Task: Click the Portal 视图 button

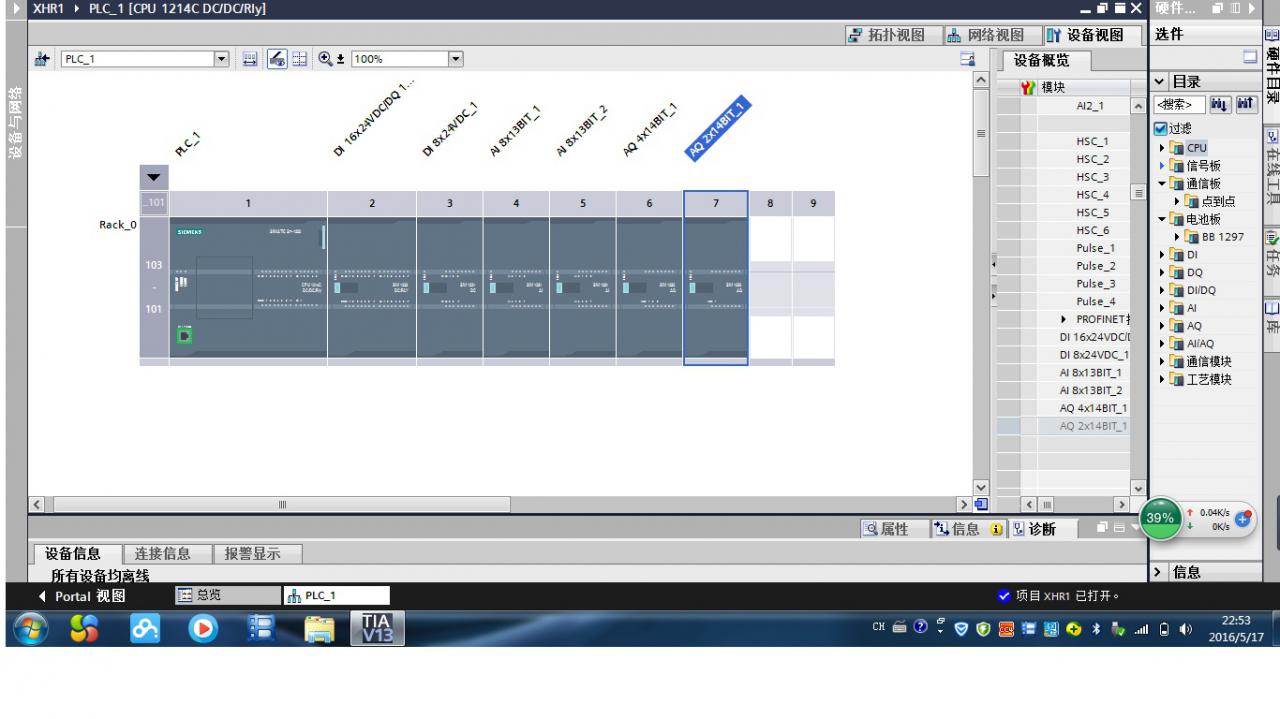Action: pos(82,596)
